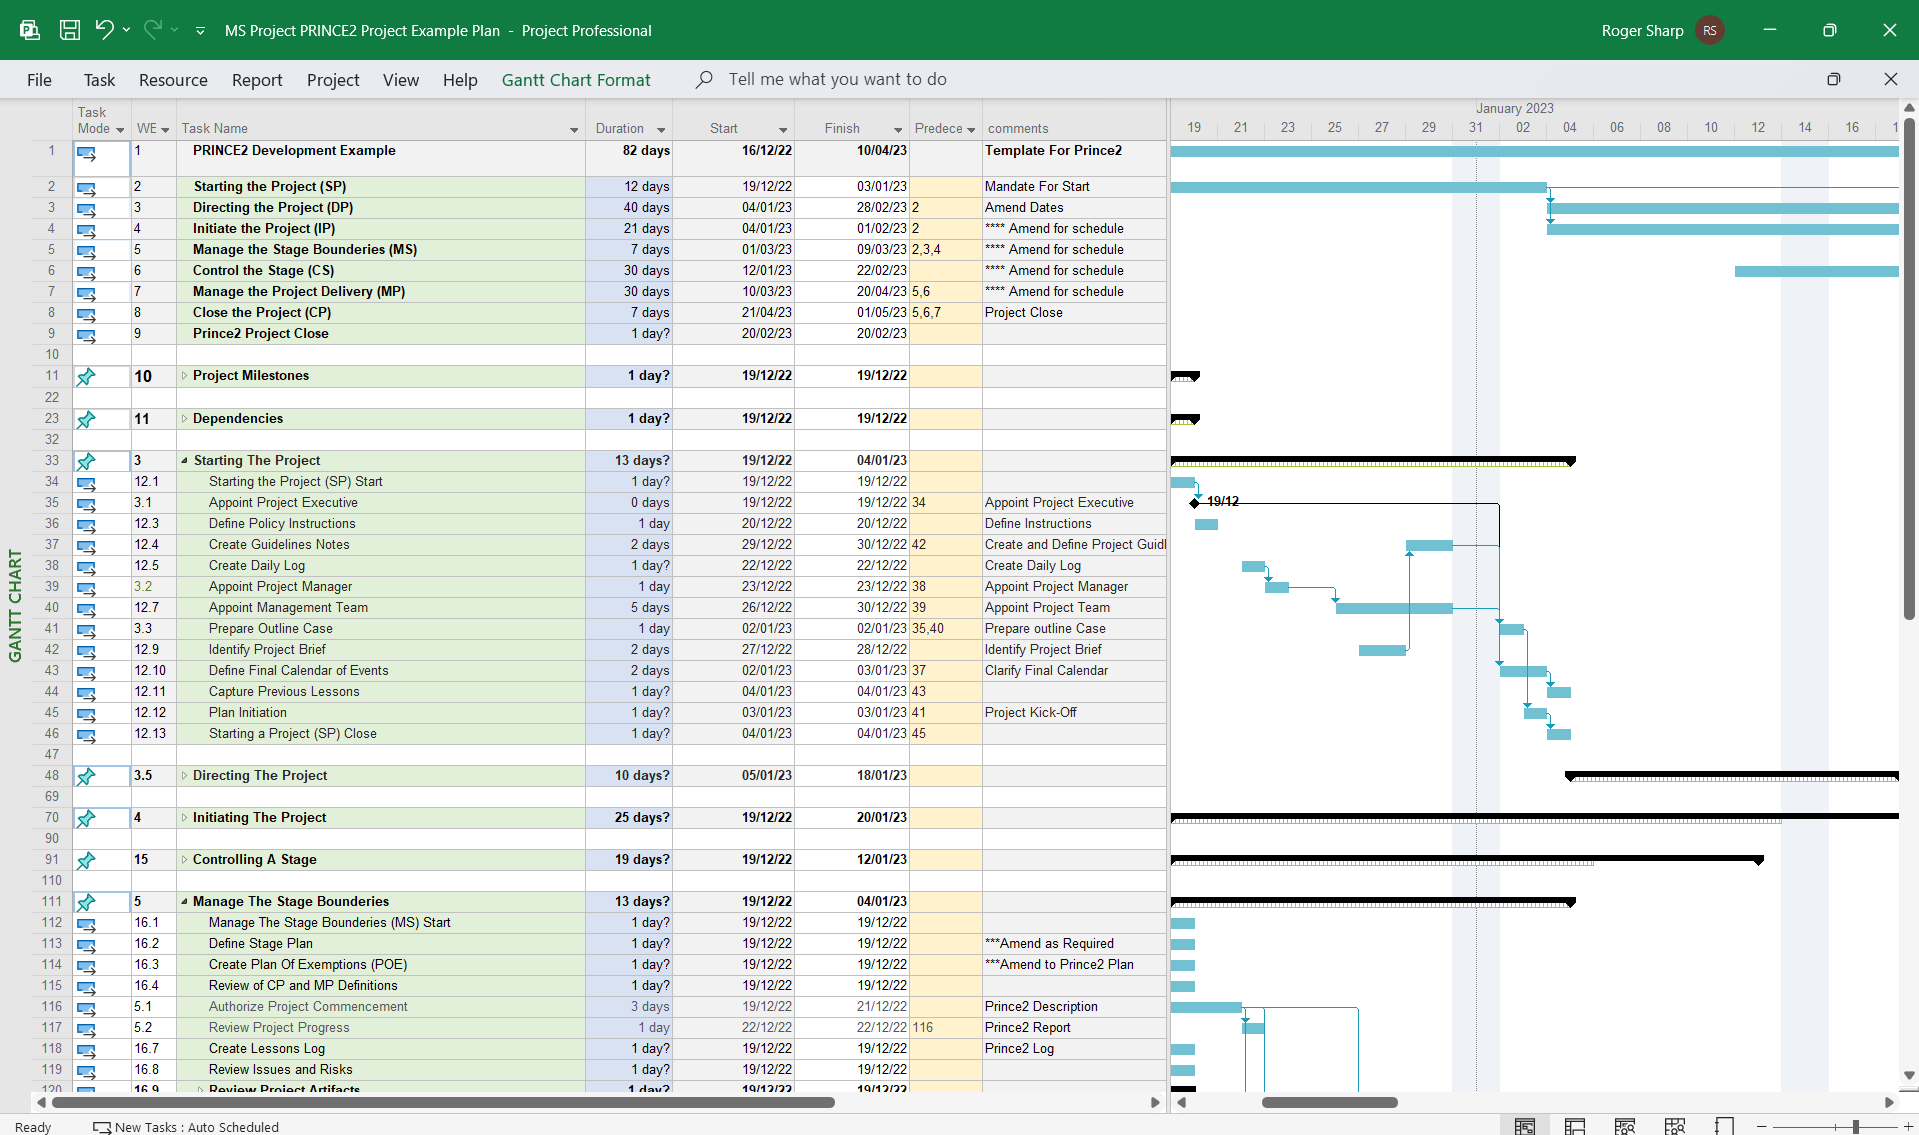1919x1135 pixels.
Task: Click the pinned task mode icon for Initiating The Project
Action: 87,819
